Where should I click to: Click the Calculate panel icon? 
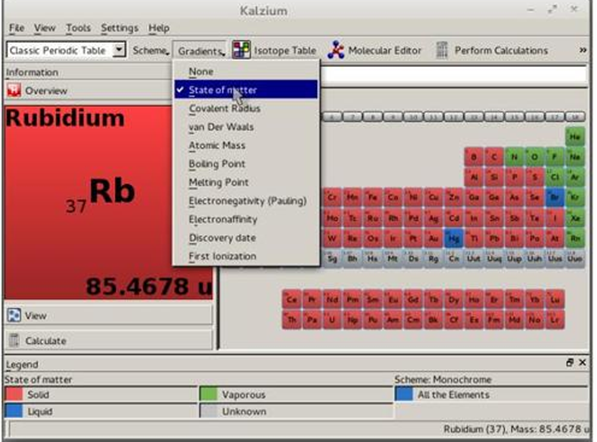(14, 340)
